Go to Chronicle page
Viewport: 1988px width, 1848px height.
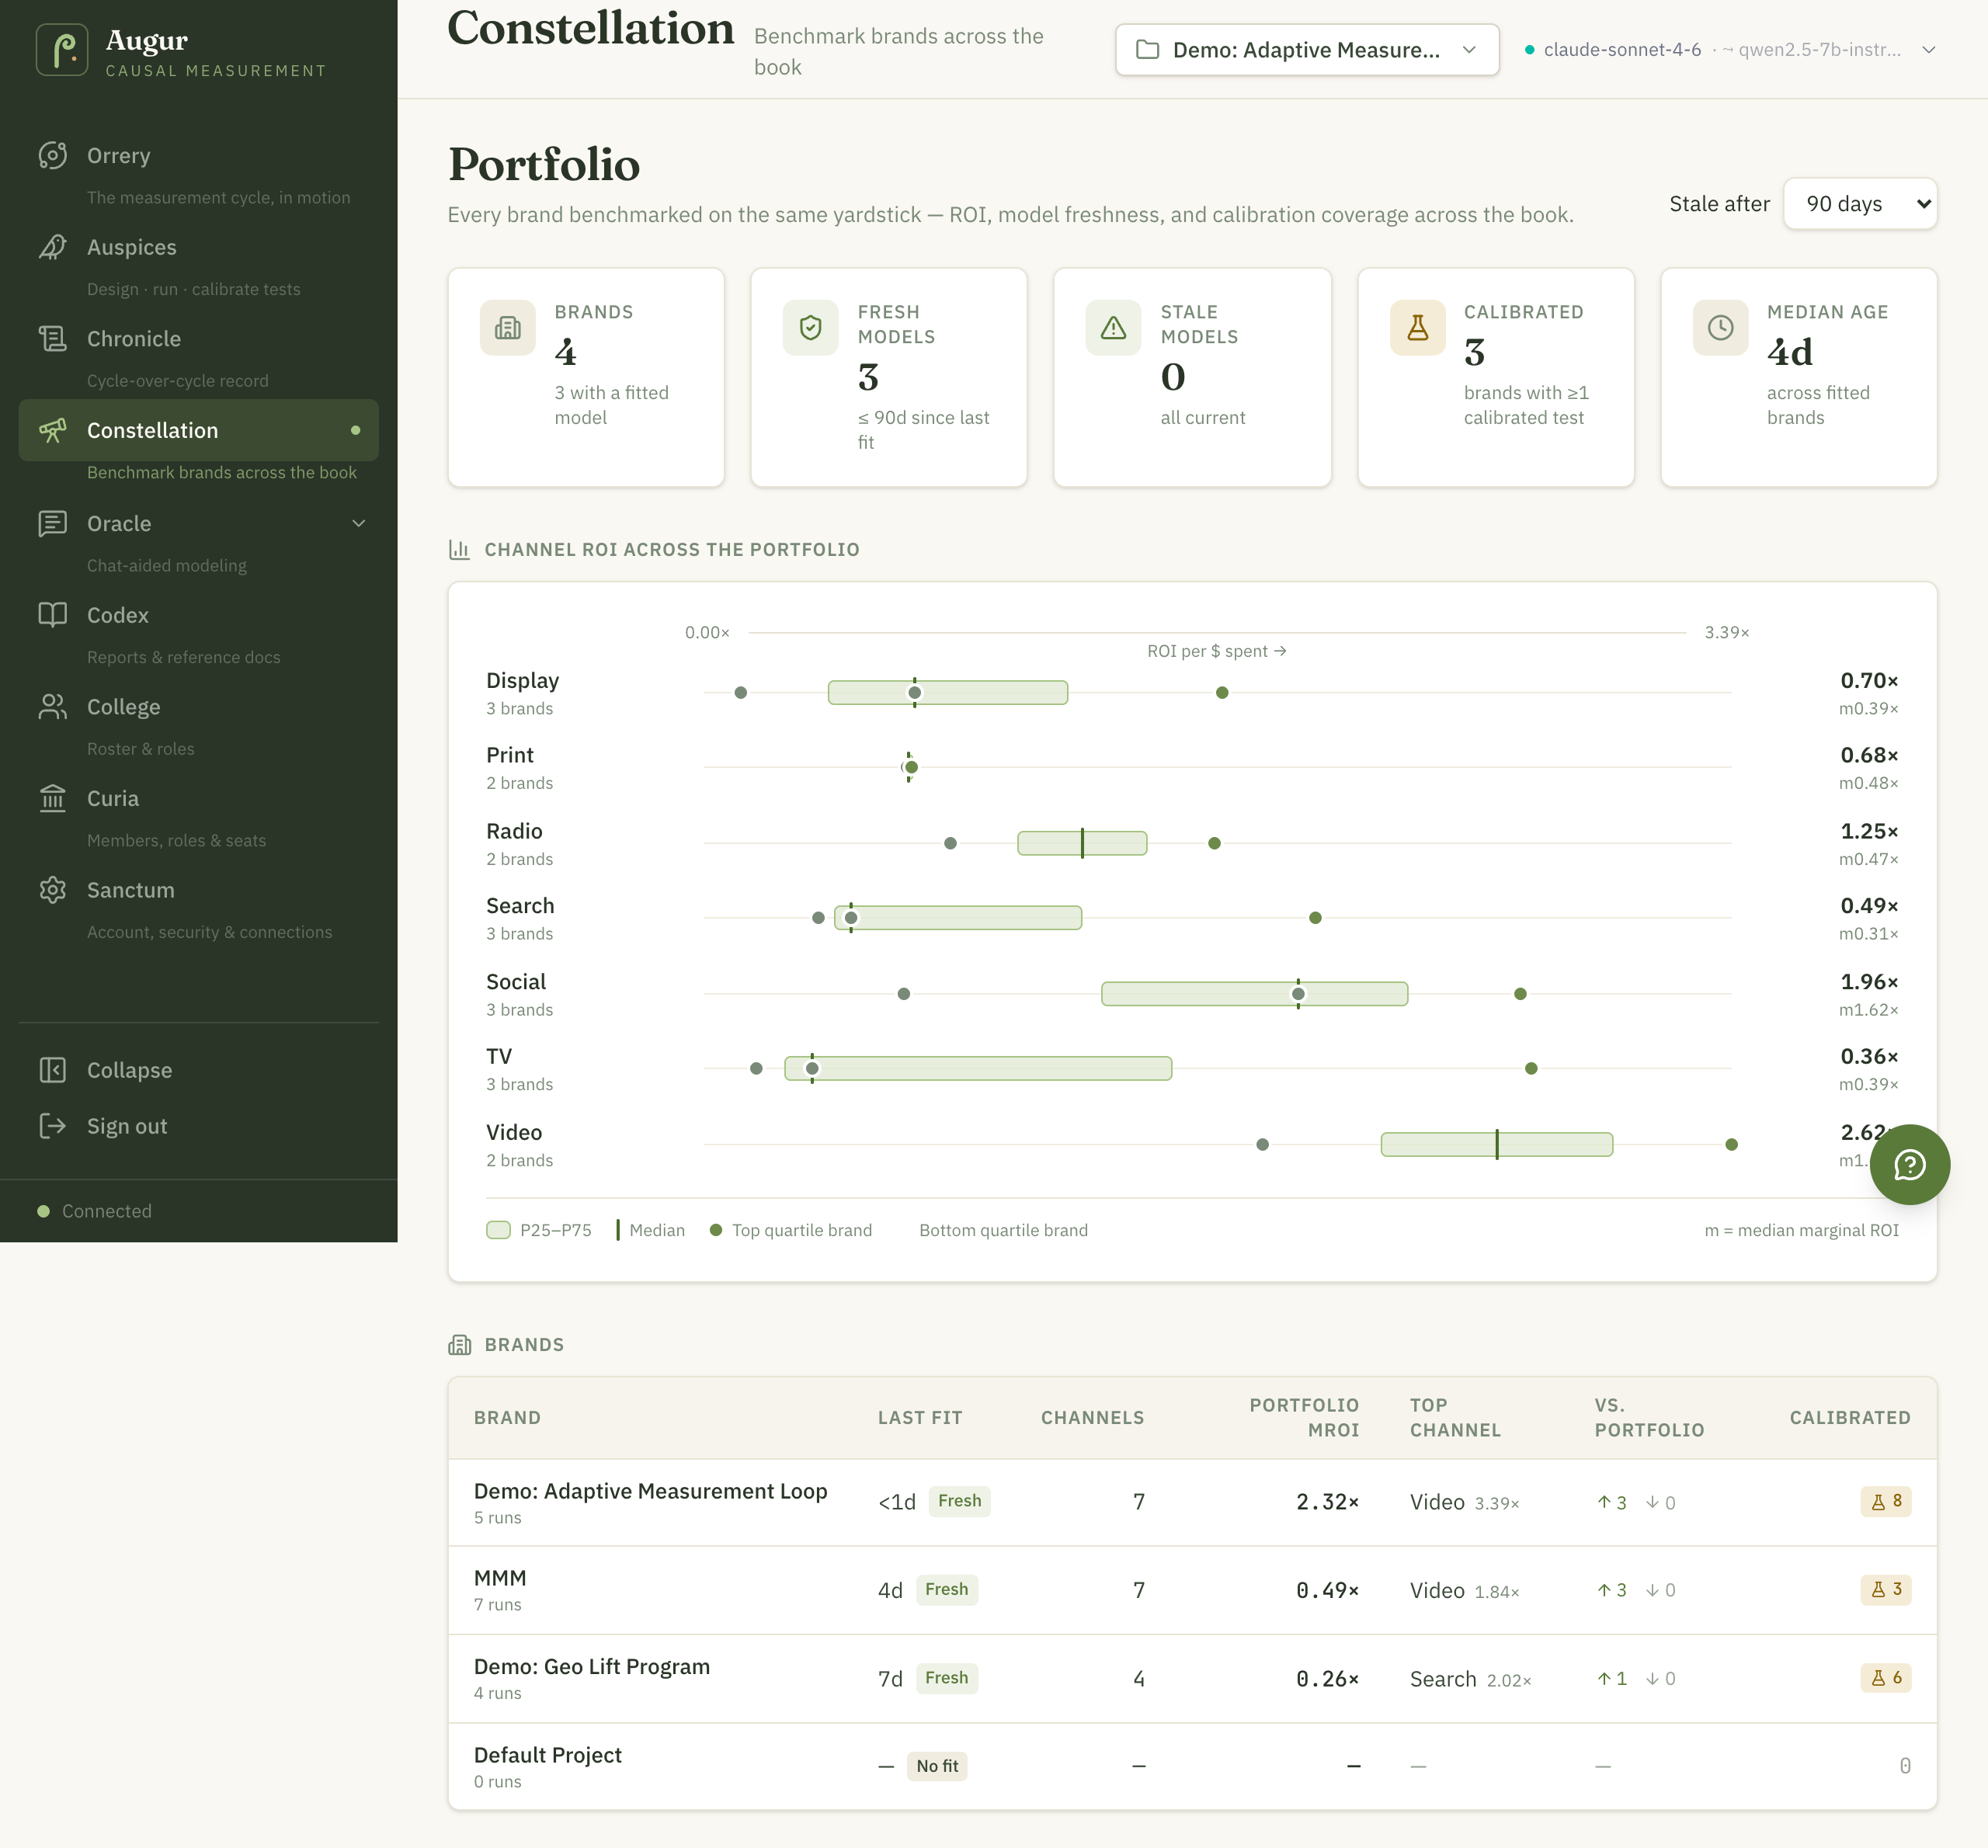click(x=198, y=339)
